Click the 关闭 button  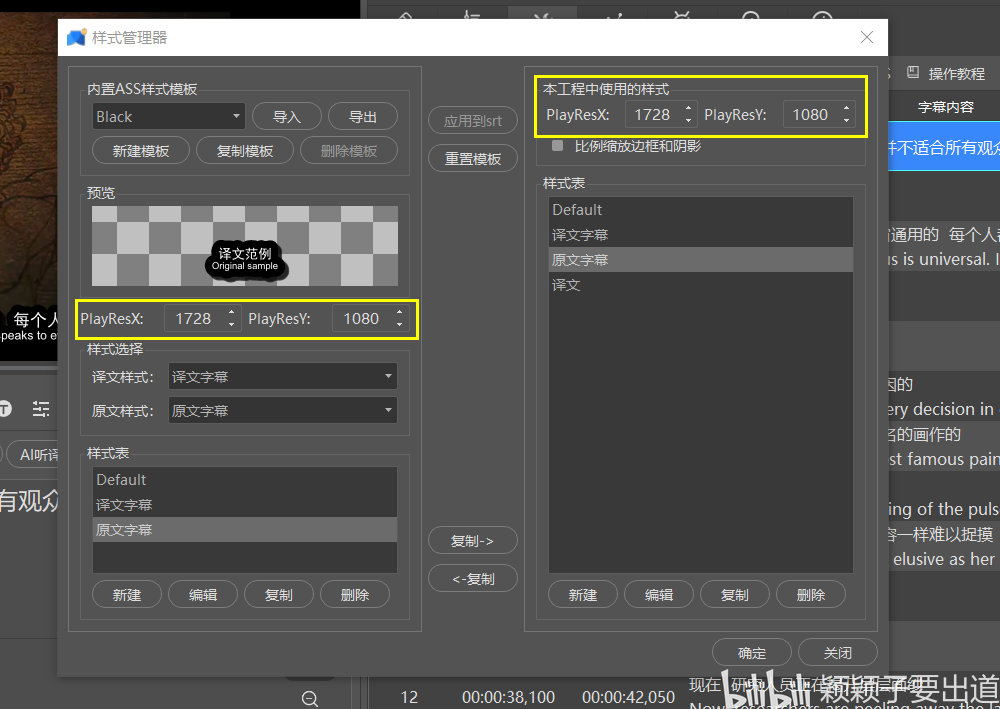pyautogui.click(x=837, y=652)
